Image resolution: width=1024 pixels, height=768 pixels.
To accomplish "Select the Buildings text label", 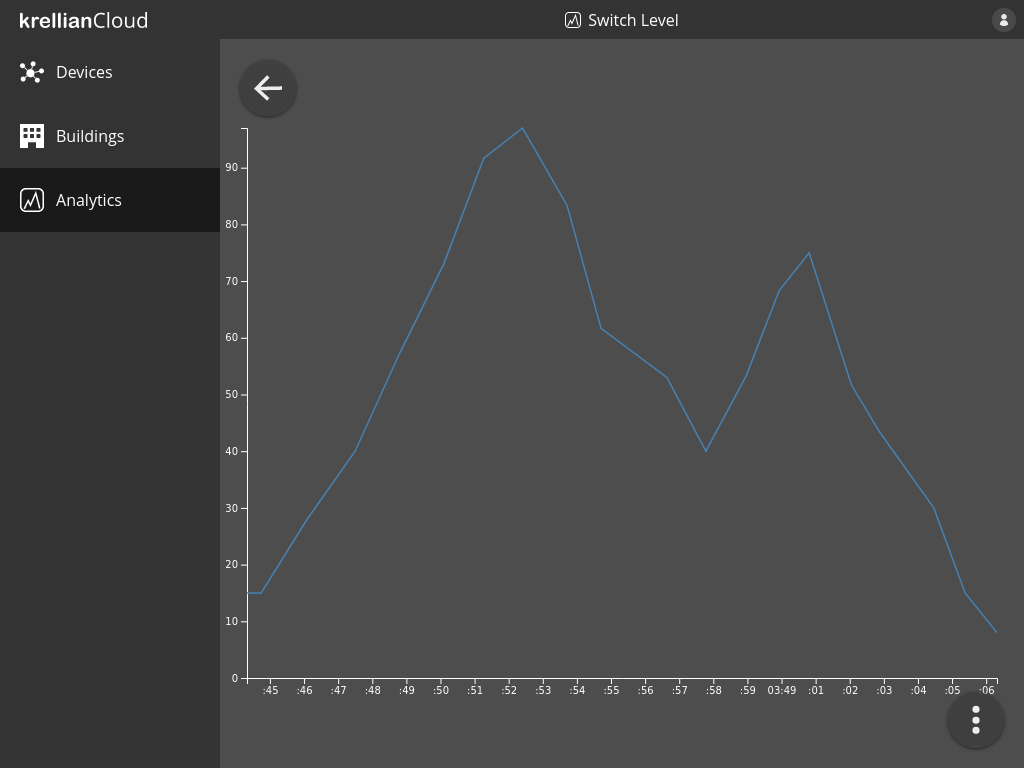I will click(x=90, y=136).
